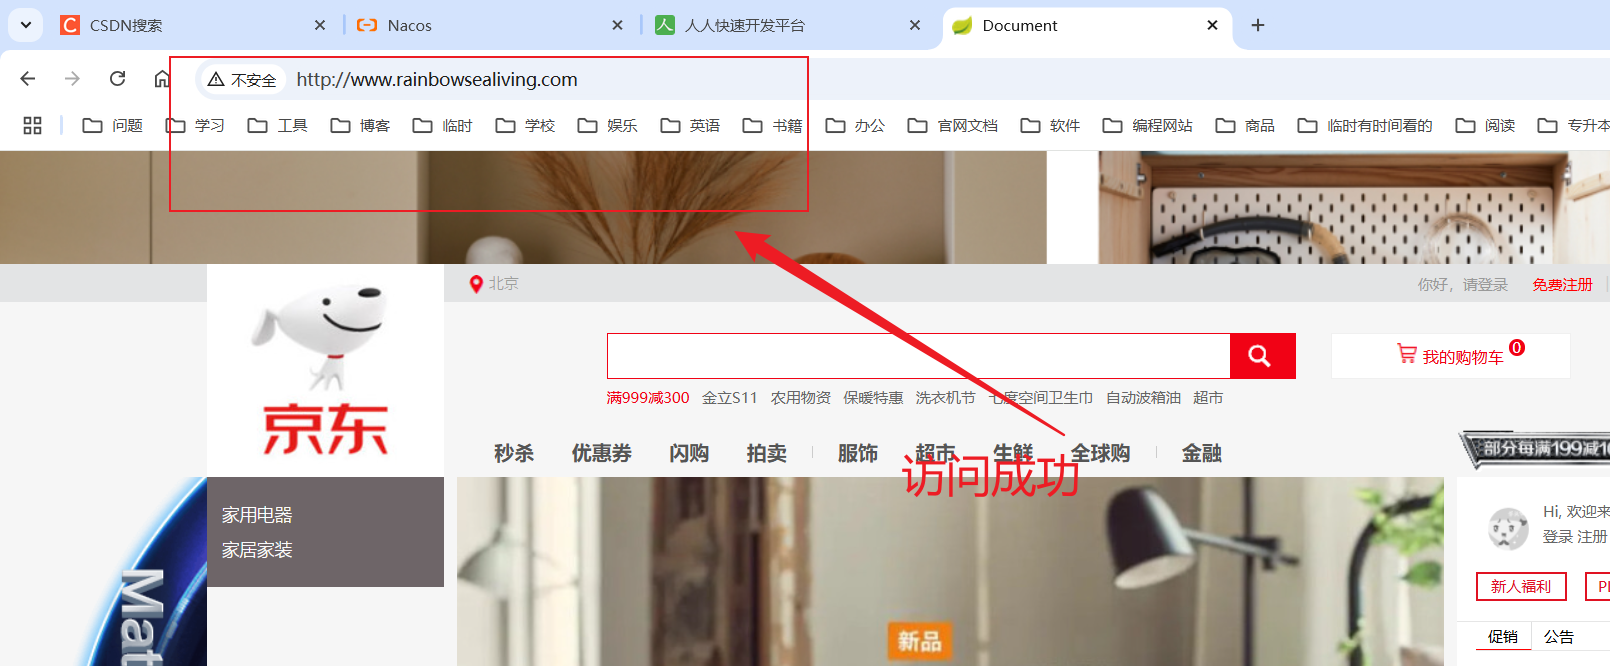
Task: Reload the current page
Action: point(117,79)
